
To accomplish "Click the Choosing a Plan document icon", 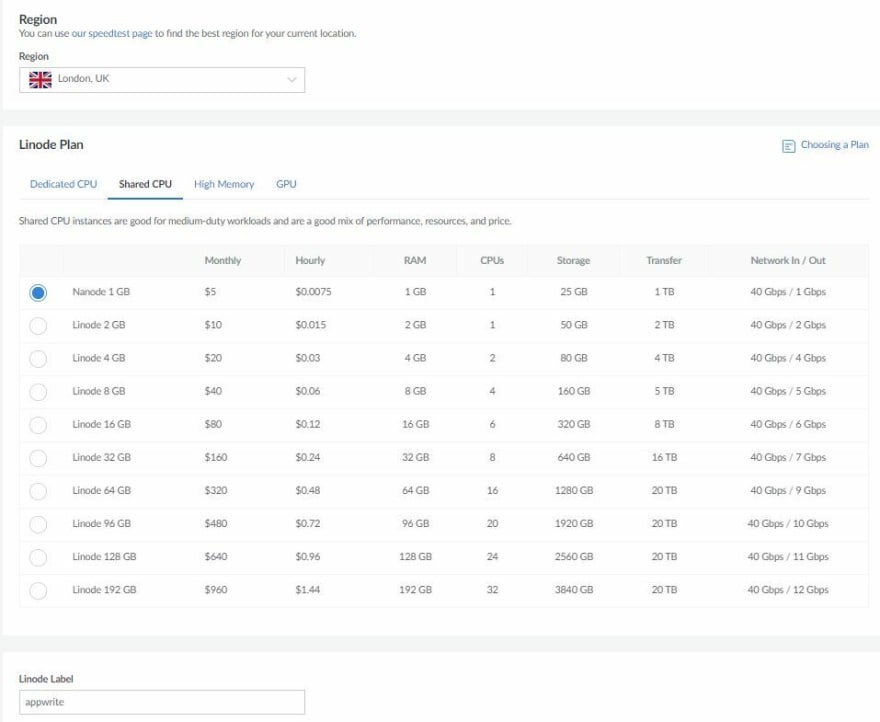I will click(789, 146).
